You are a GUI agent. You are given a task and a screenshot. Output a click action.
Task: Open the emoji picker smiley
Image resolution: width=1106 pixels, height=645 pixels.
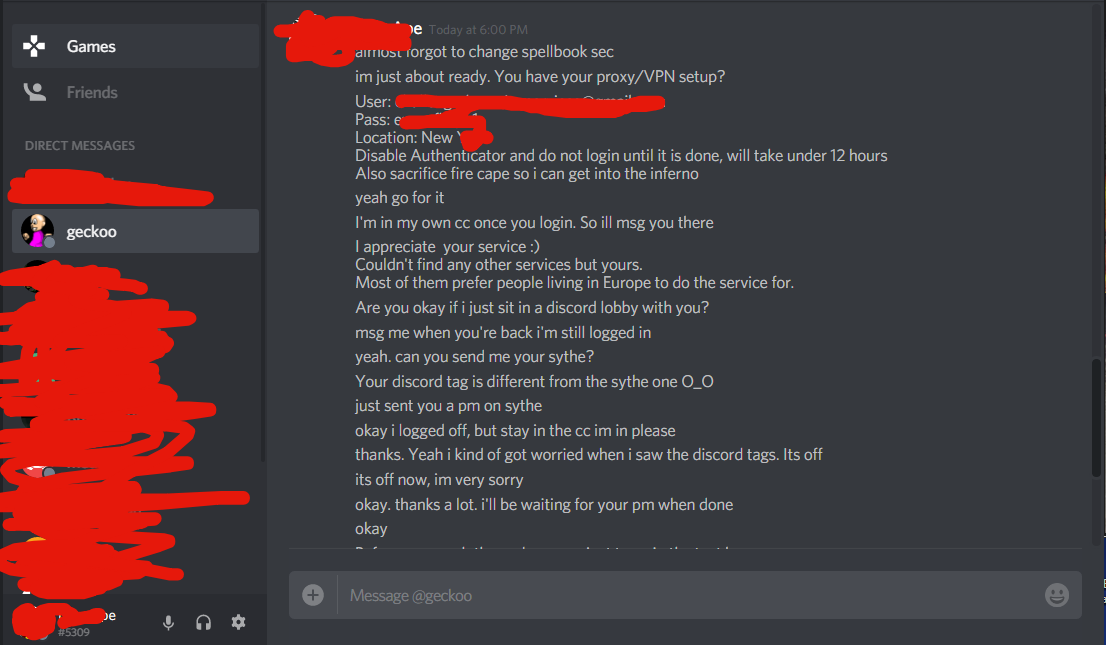tap(1056, 595)
